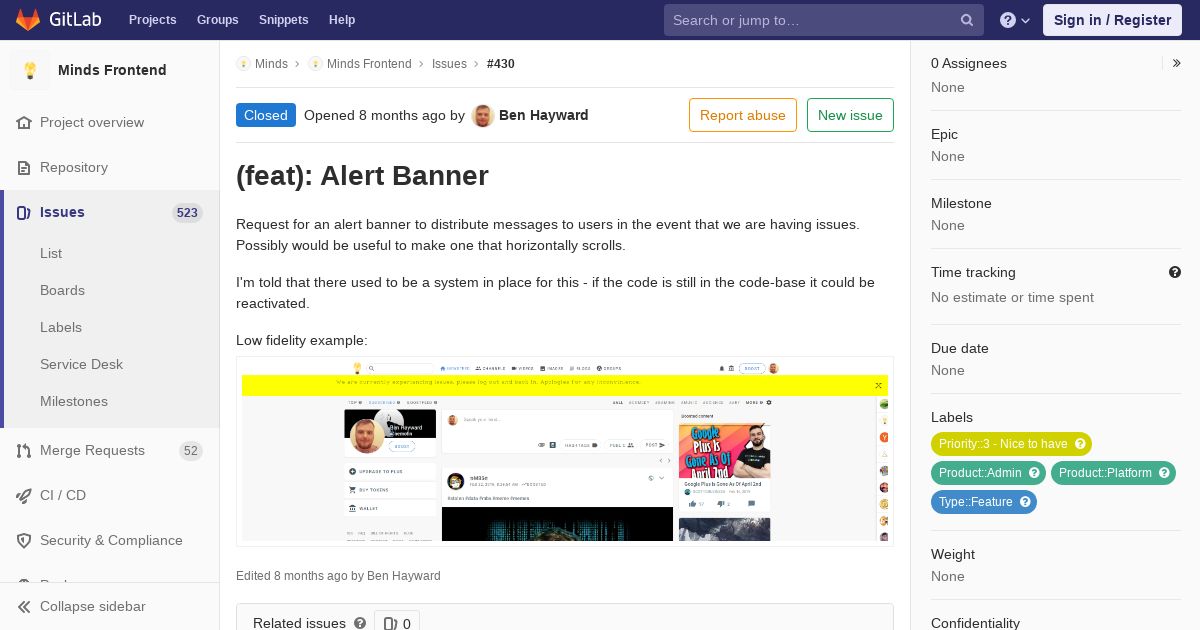This screenshot has width=1200, height=630.
Task: Click the Security & Compliance shield icon
Action: 24,541
